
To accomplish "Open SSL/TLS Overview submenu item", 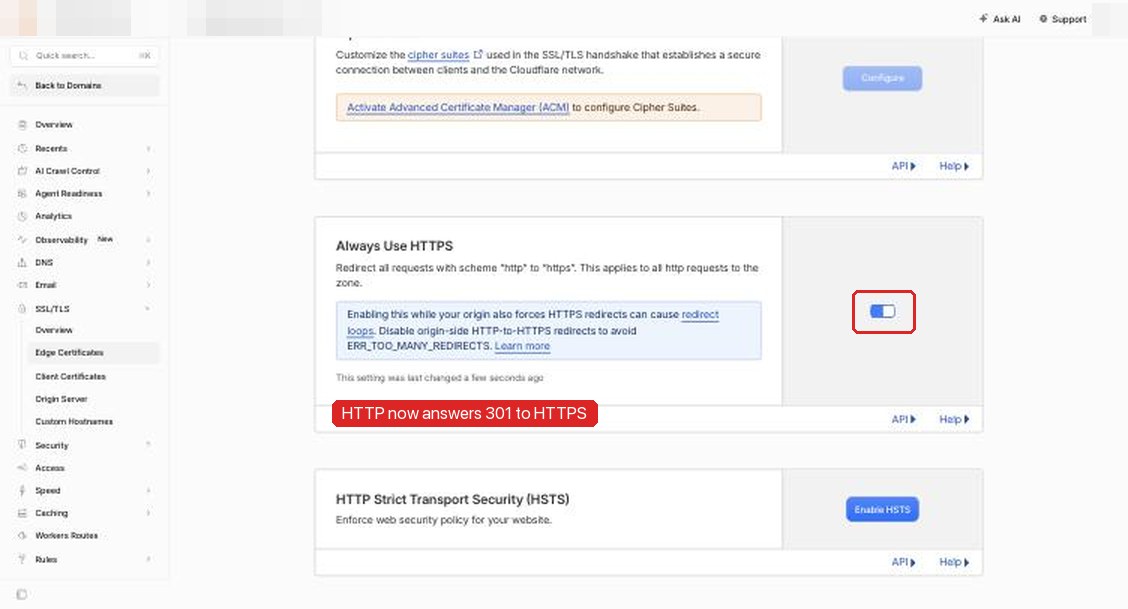I will coord(54,330).
